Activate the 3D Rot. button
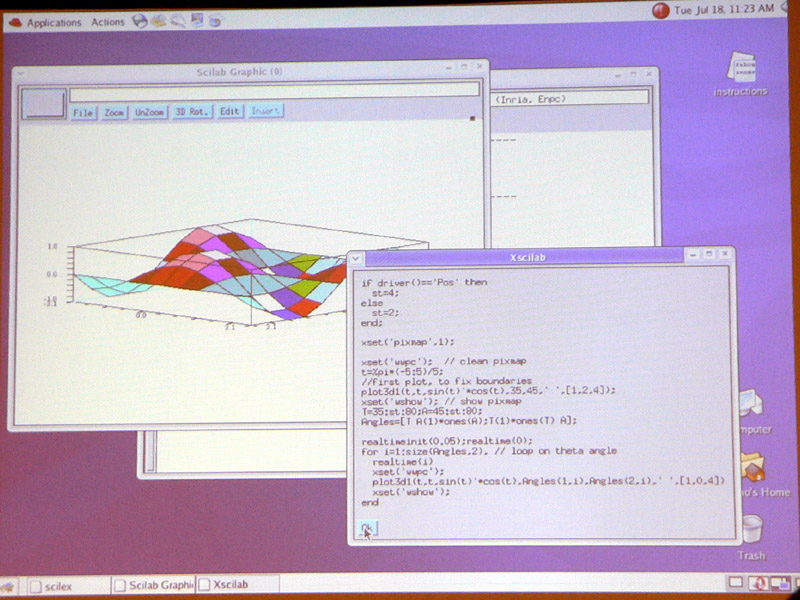Viewport: 800px width, 600px height. pos(192,112)
